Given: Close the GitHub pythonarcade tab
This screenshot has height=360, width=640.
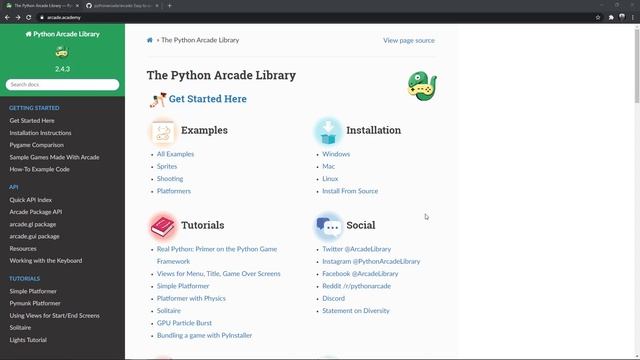Looking at the screenshot, I should click(157, 6).
